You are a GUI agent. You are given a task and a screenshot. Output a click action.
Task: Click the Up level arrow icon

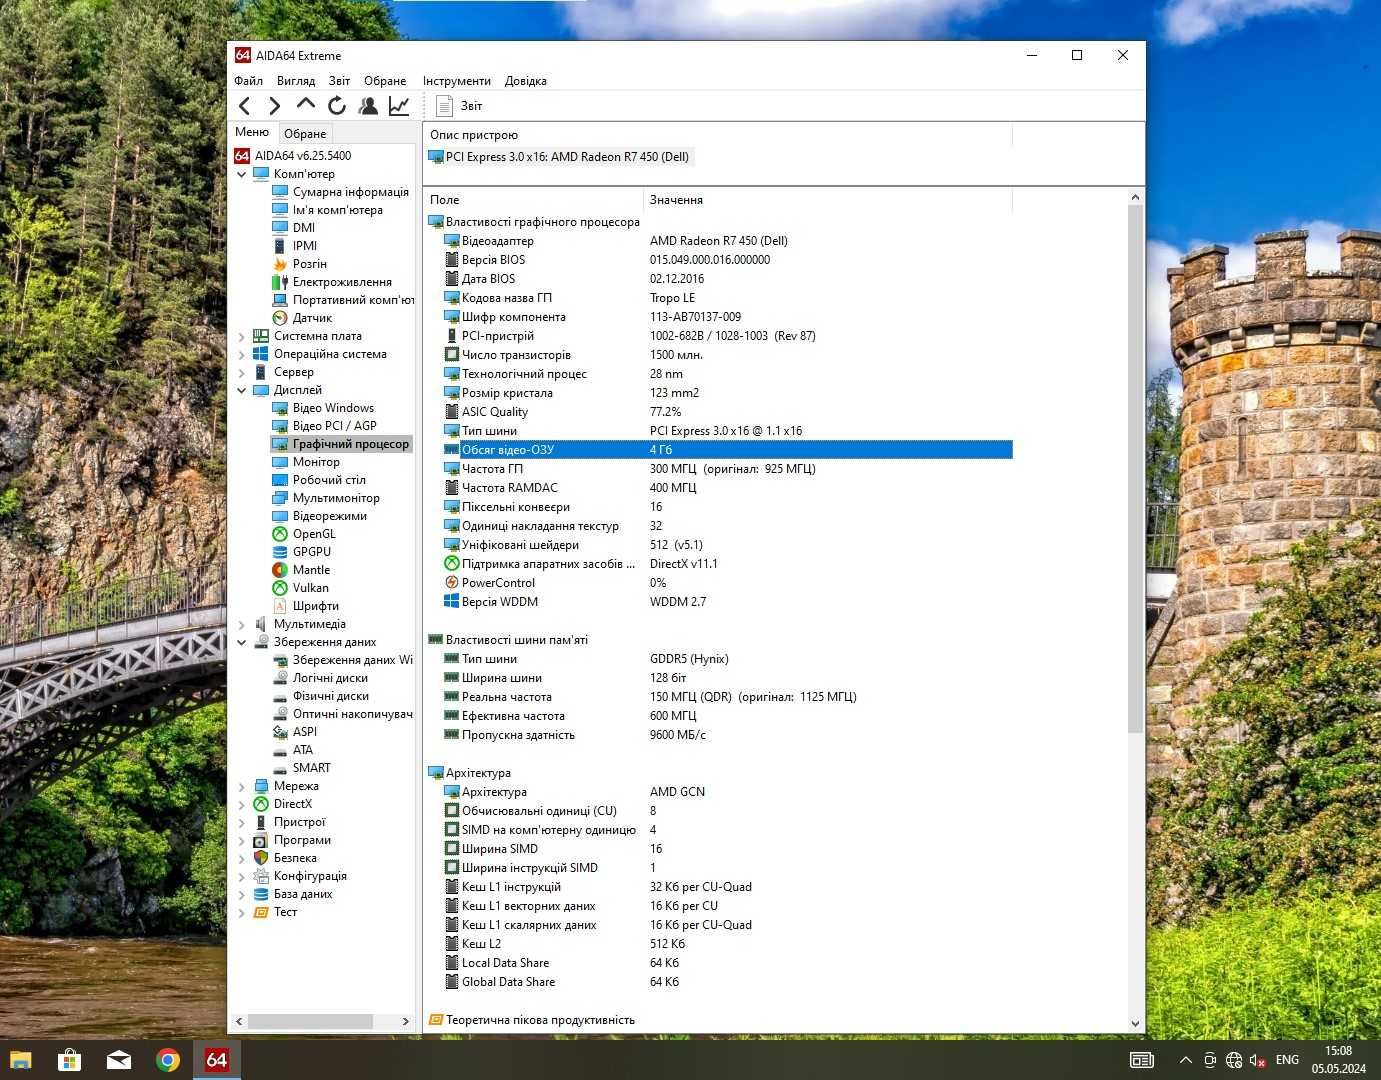click(306, 104)
